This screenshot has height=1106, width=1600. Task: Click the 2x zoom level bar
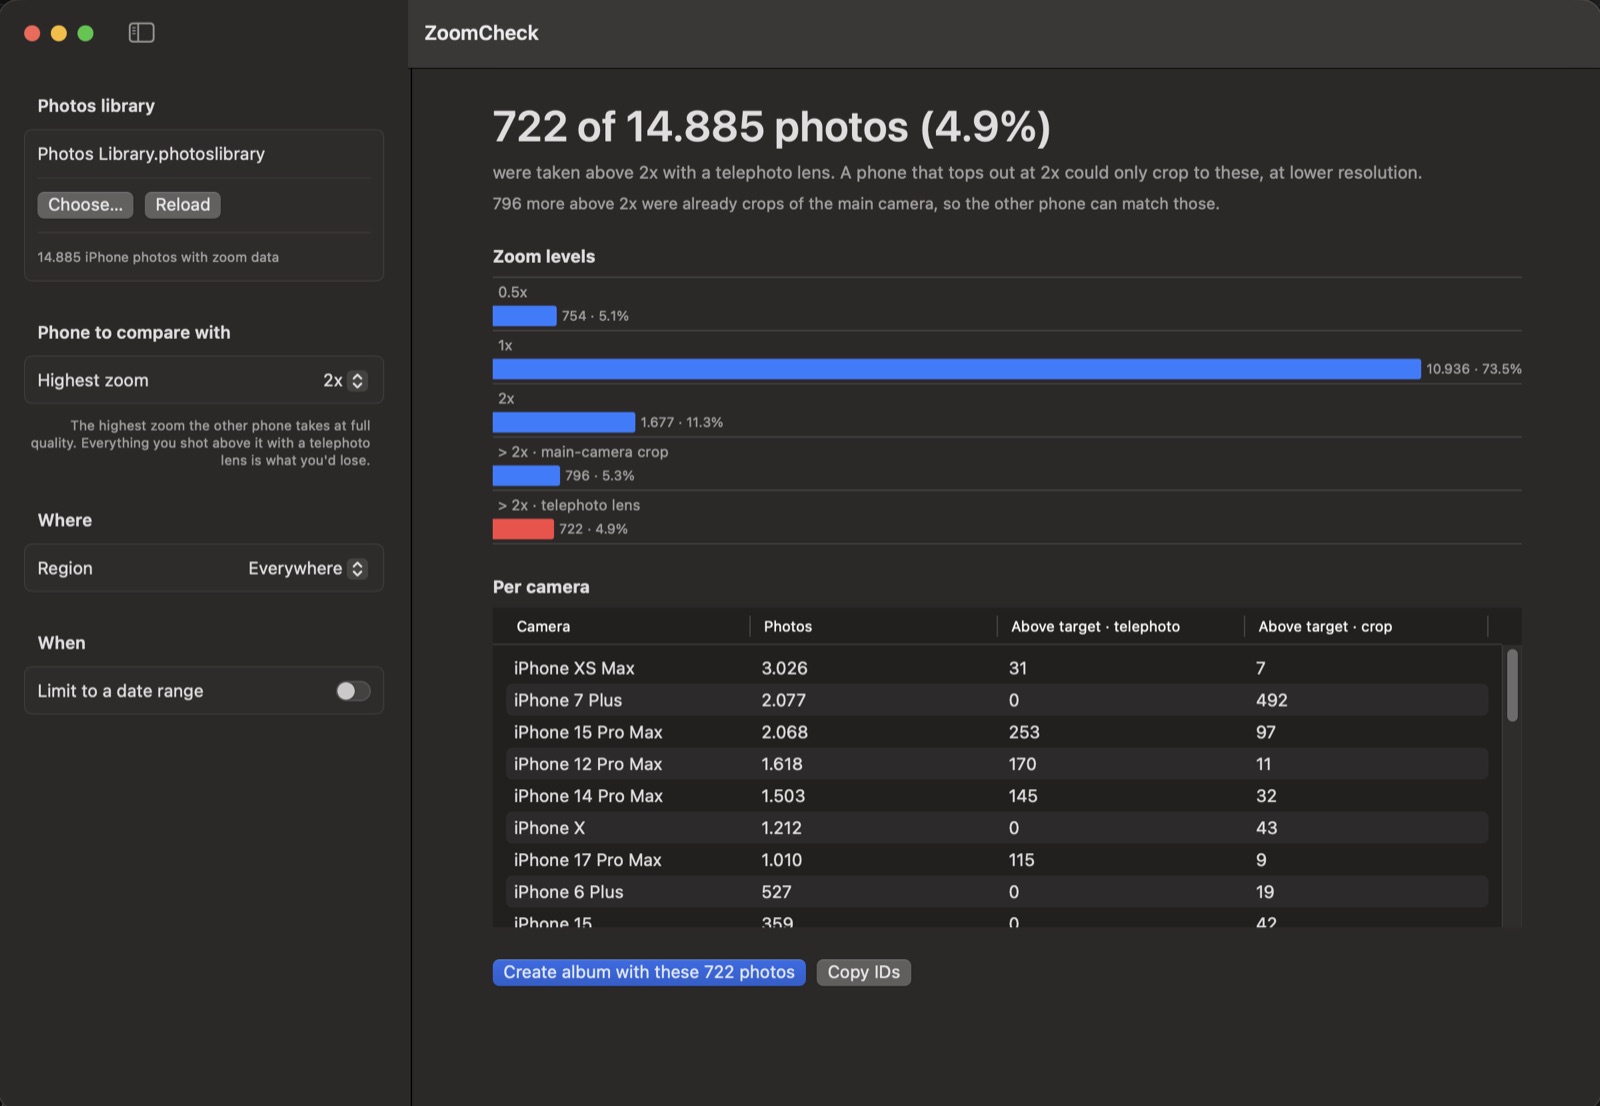(563, 422)
